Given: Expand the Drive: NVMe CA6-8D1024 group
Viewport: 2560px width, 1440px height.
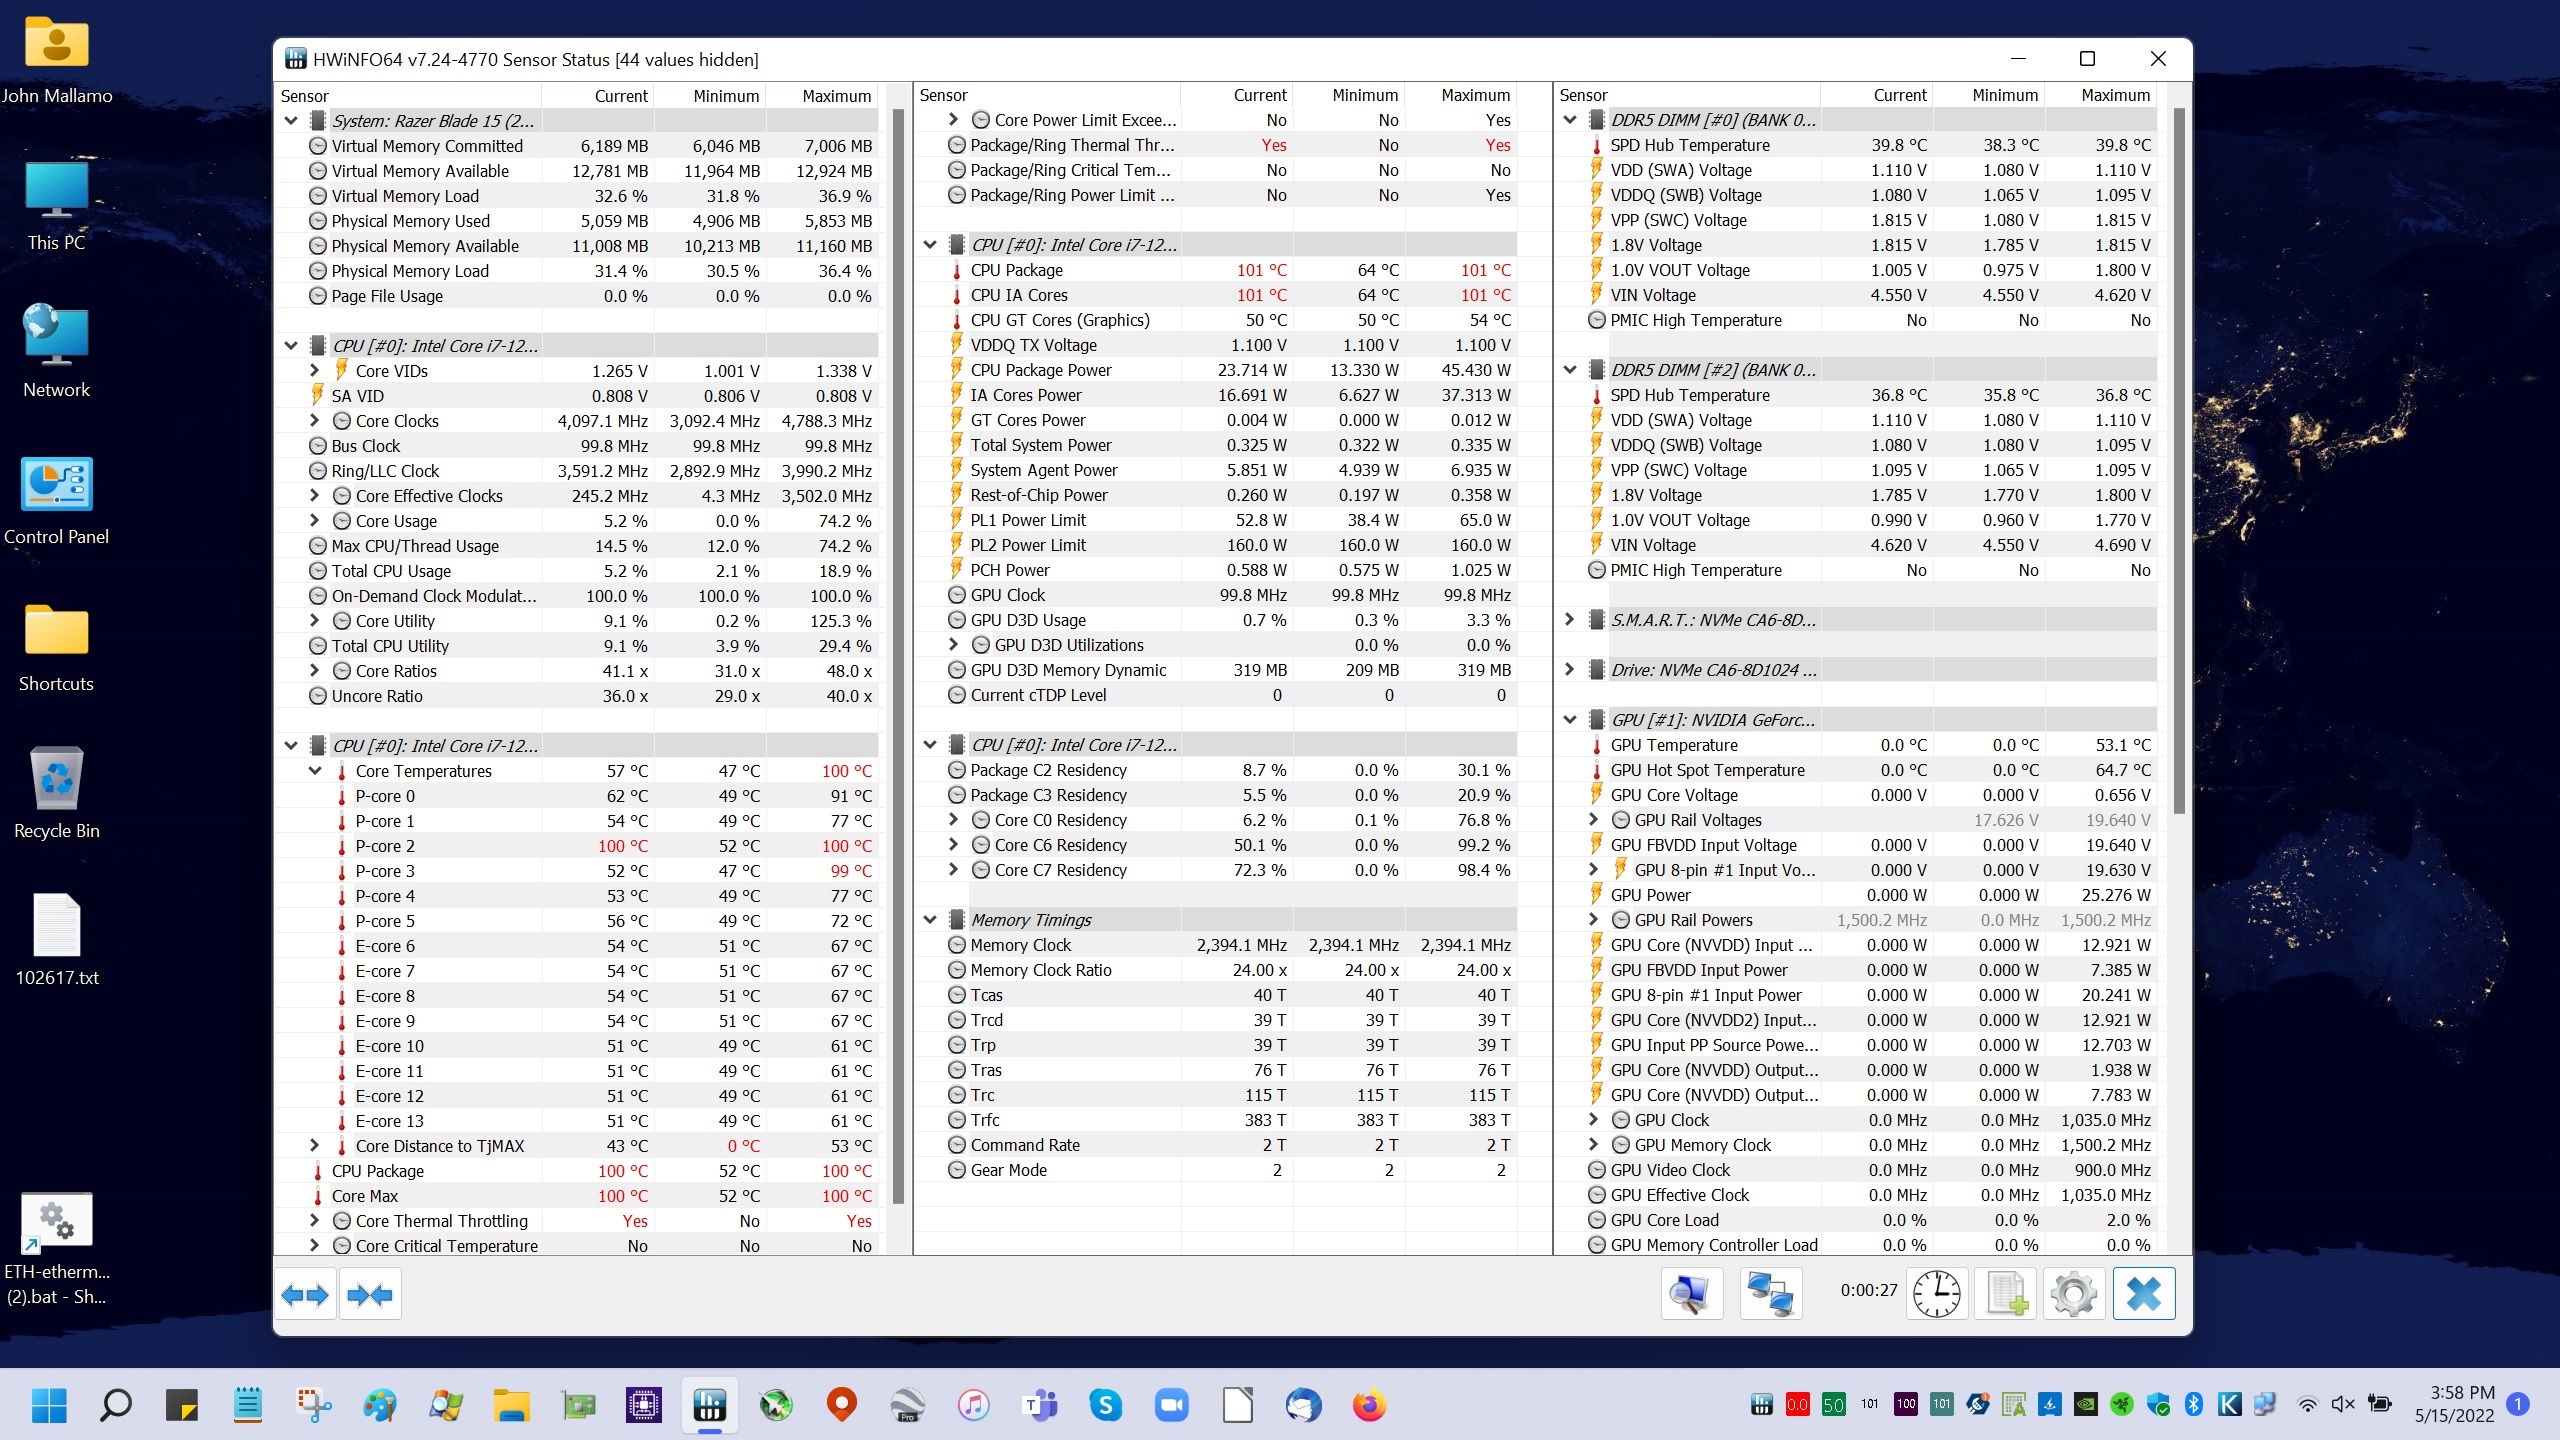Looking at the screenshot, I should coord(1570,669).
